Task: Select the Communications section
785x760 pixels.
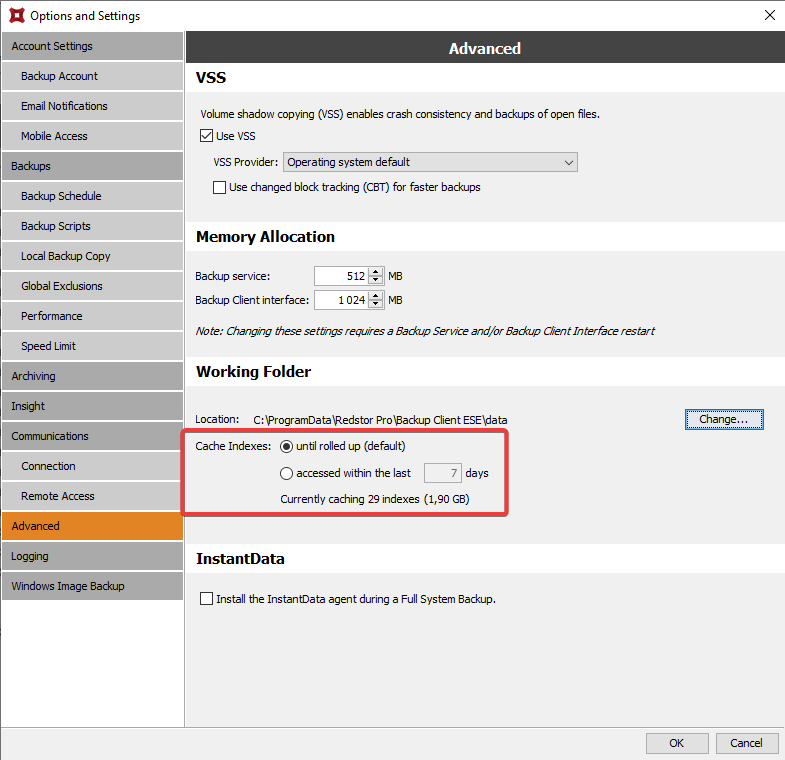Action: pos(93,436)
